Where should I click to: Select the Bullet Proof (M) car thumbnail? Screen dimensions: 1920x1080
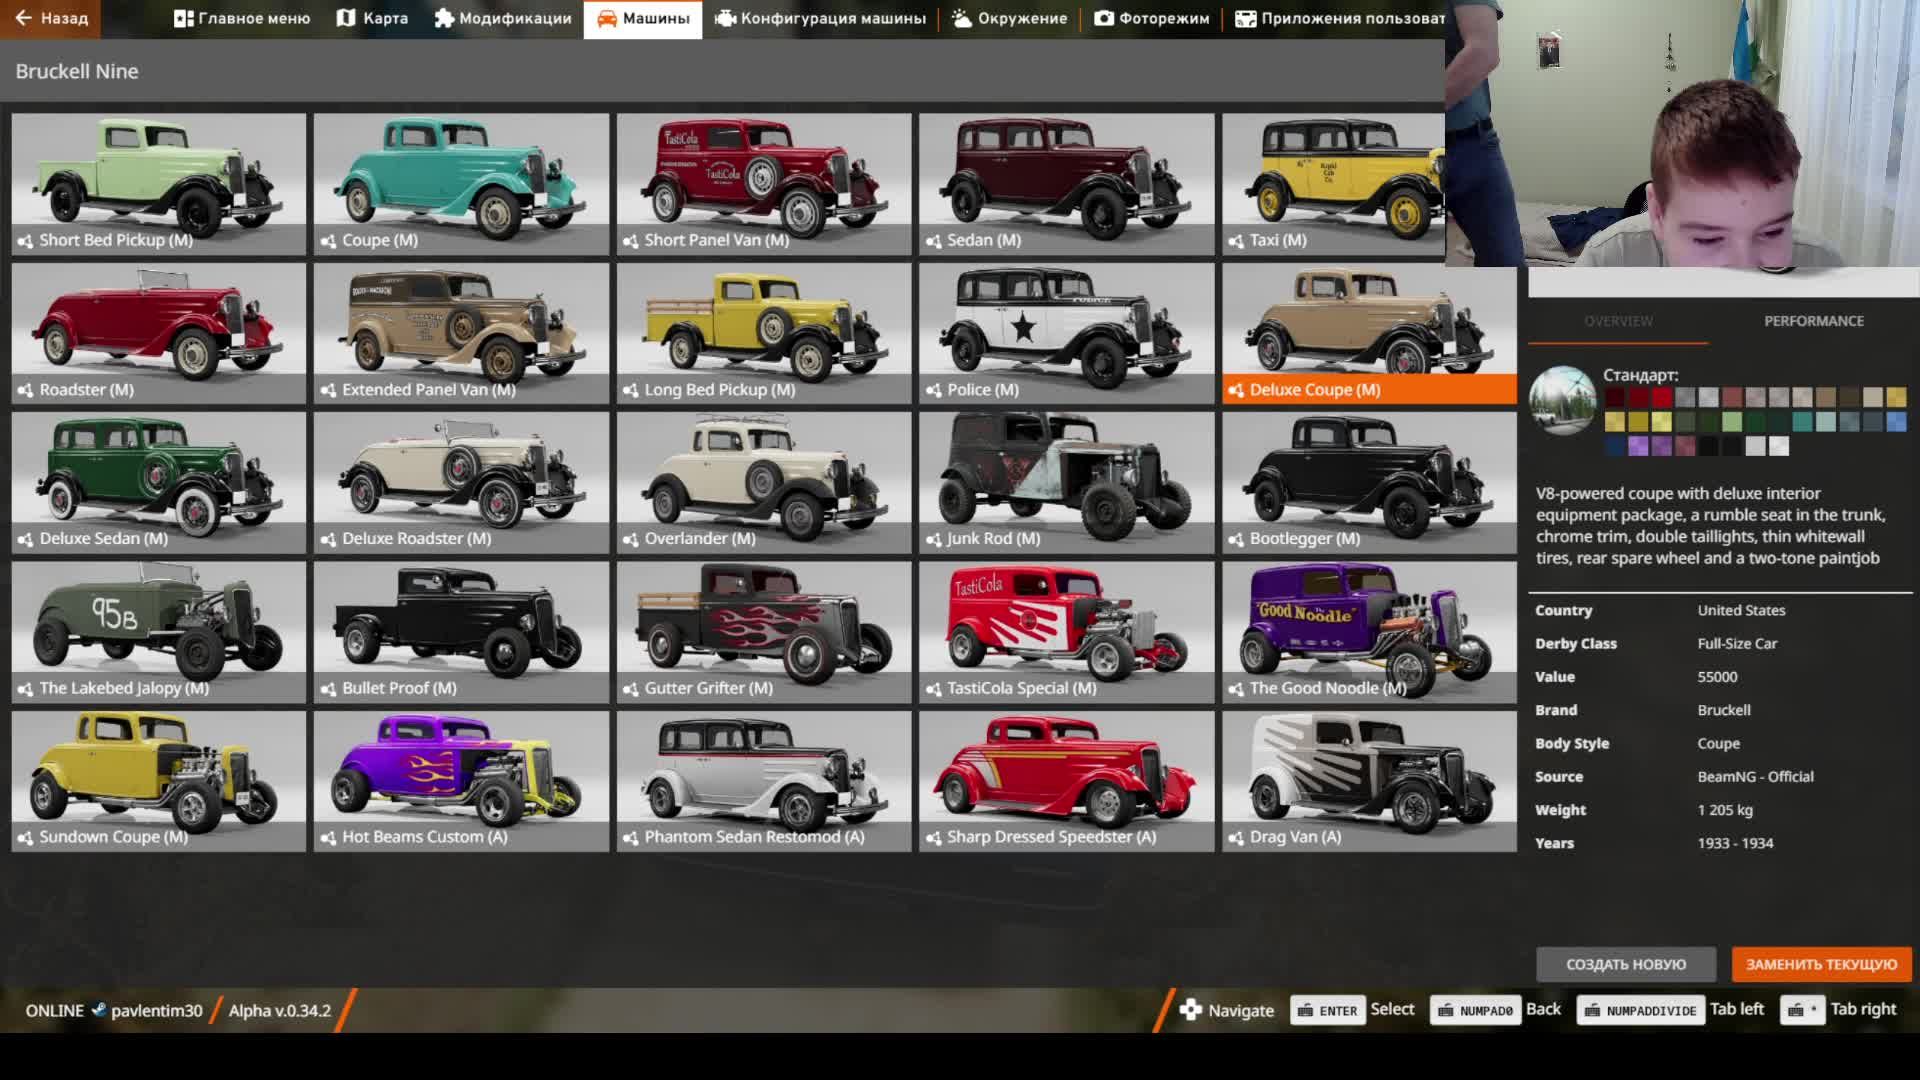461,631
